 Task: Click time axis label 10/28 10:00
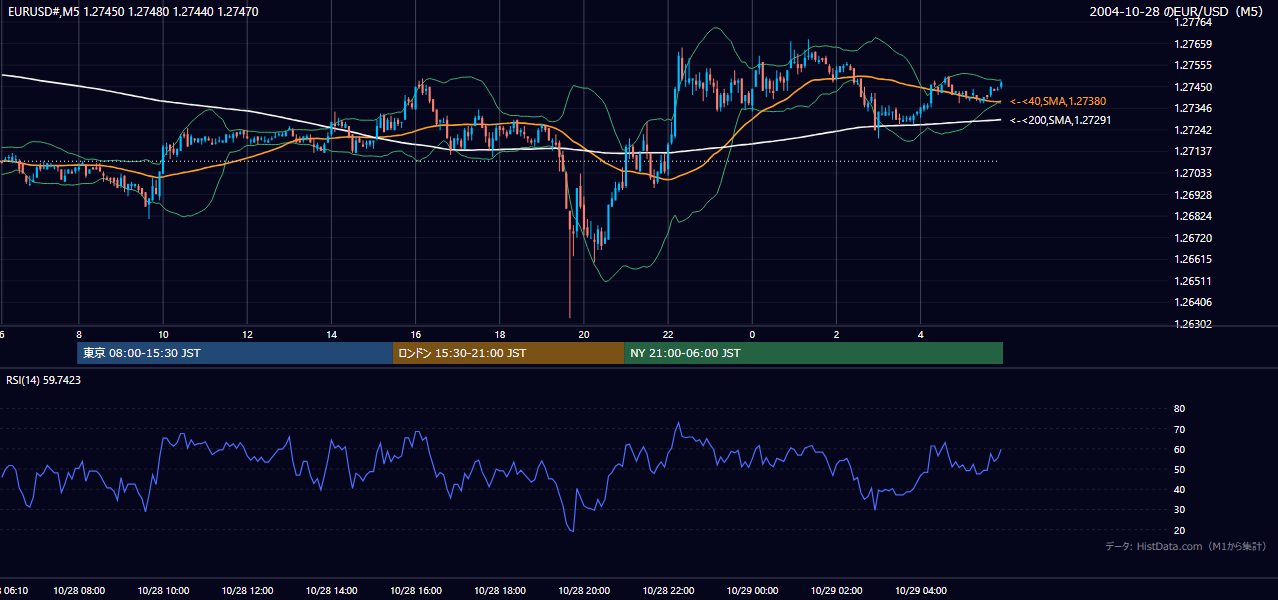click(162, 591)
